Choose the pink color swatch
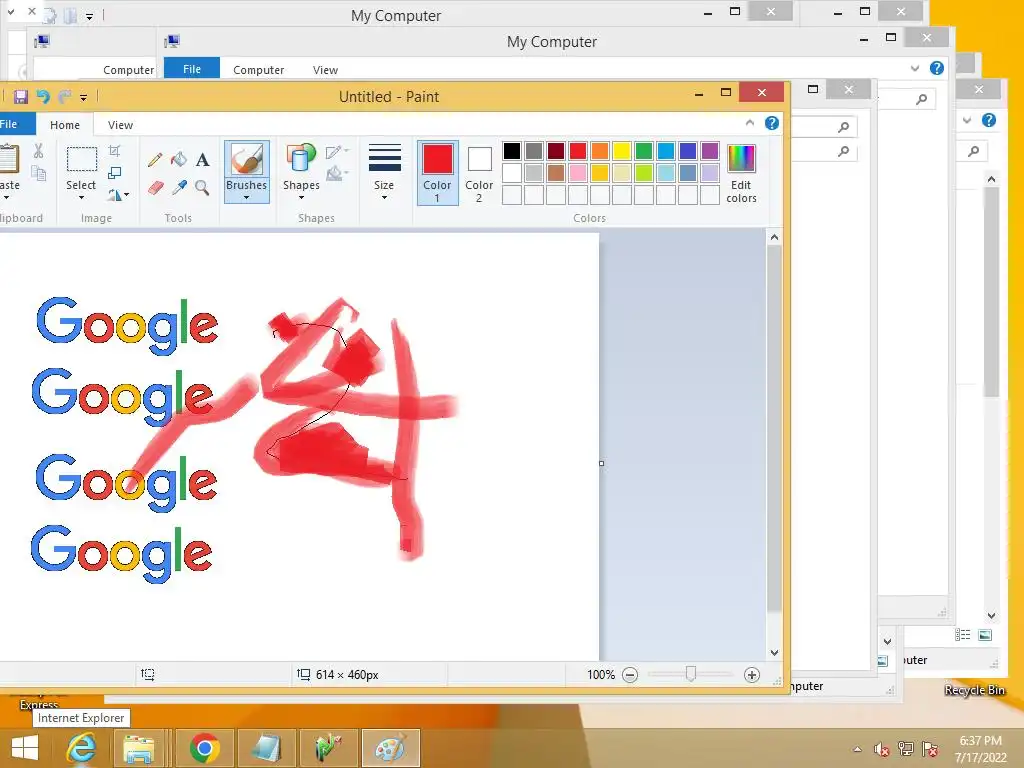1024x768 pixels. point(578,173)
